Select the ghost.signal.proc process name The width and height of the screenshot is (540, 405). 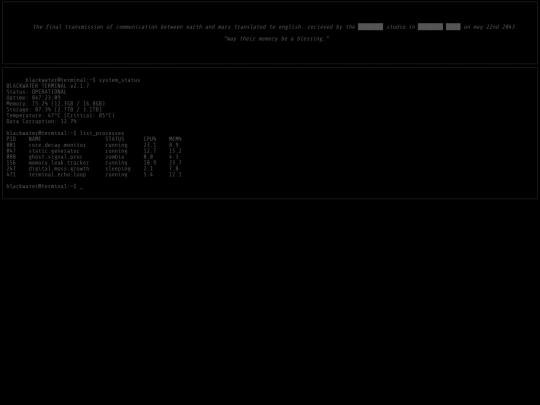click(56, 157)
